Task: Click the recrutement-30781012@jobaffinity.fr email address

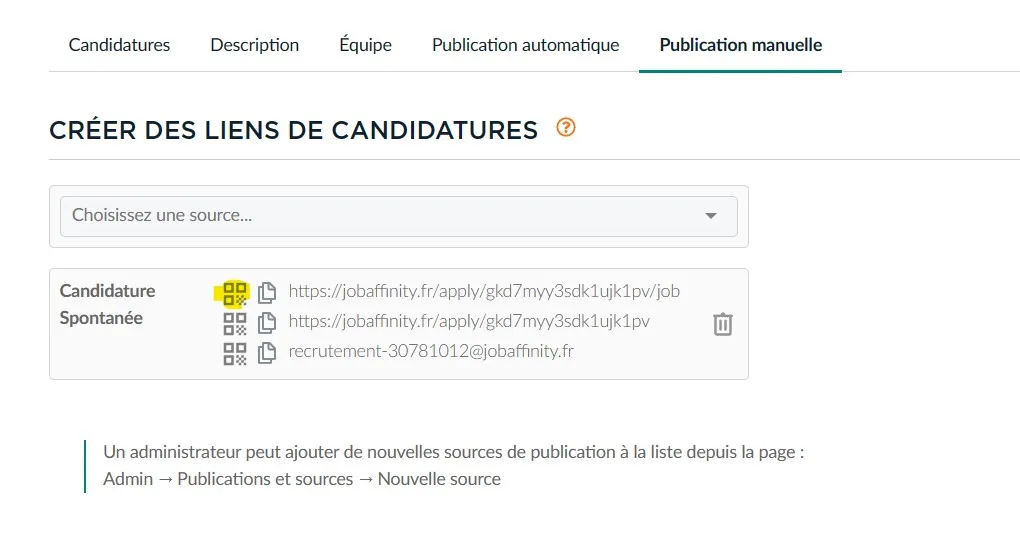Action: [x=431, y=351]
